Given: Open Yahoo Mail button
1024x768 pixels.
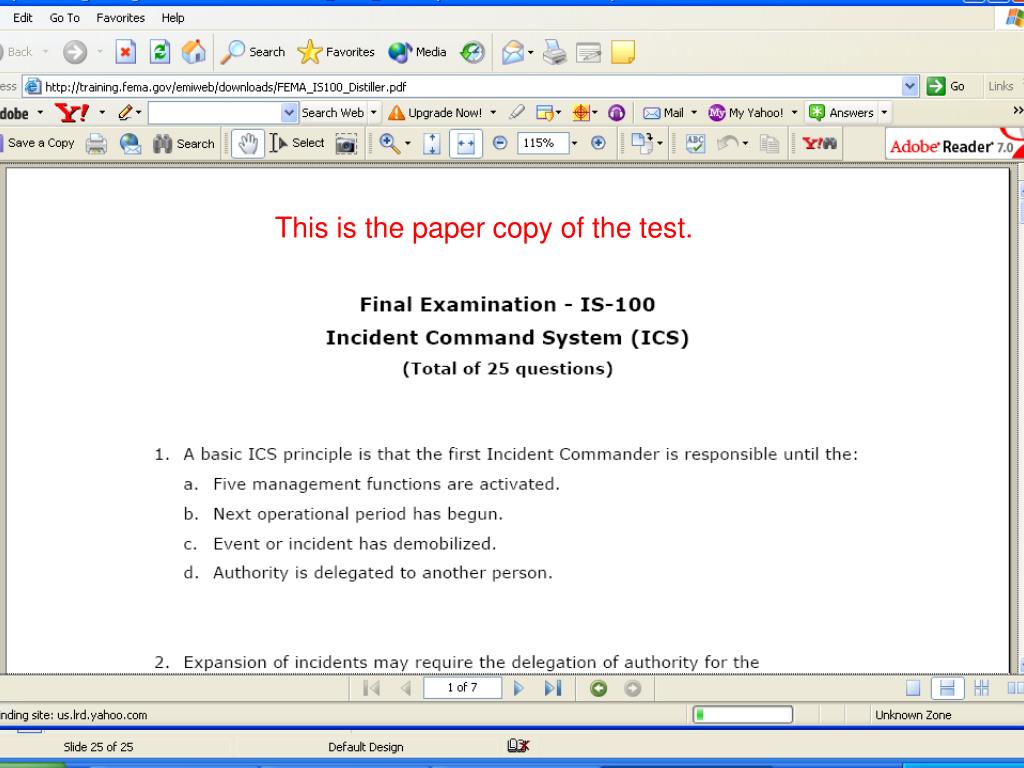Looking at the screenshot, I should (x=664, y=113).
